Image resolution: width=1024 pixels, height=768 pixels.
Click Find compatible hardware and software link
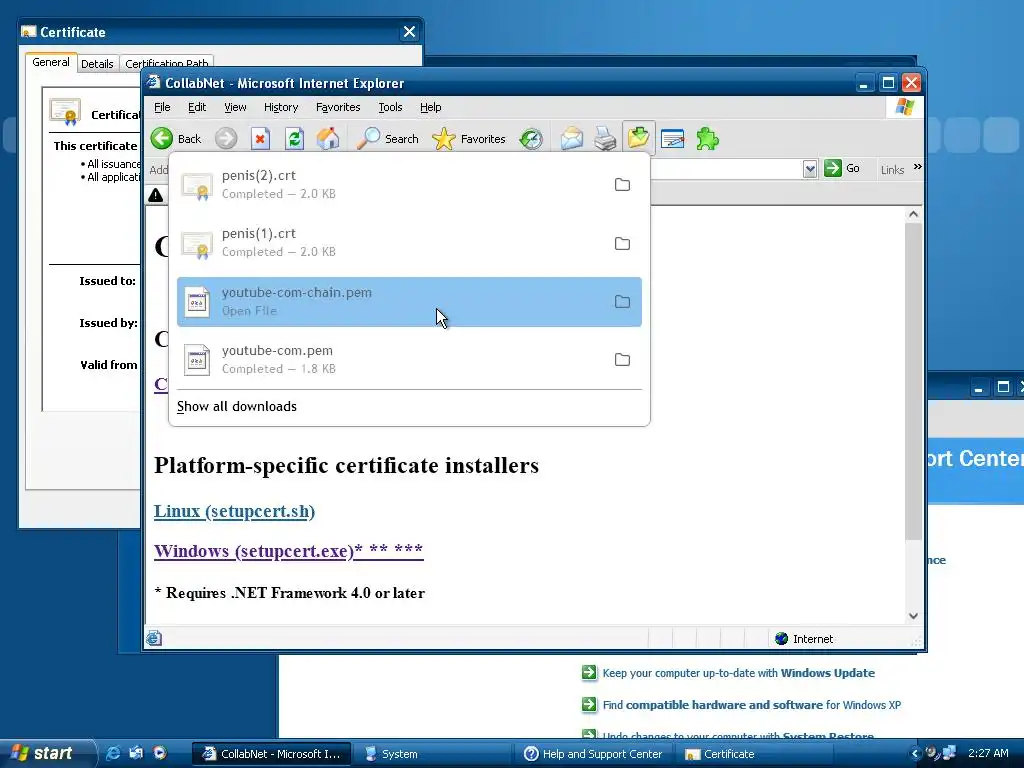click(752, 705)
